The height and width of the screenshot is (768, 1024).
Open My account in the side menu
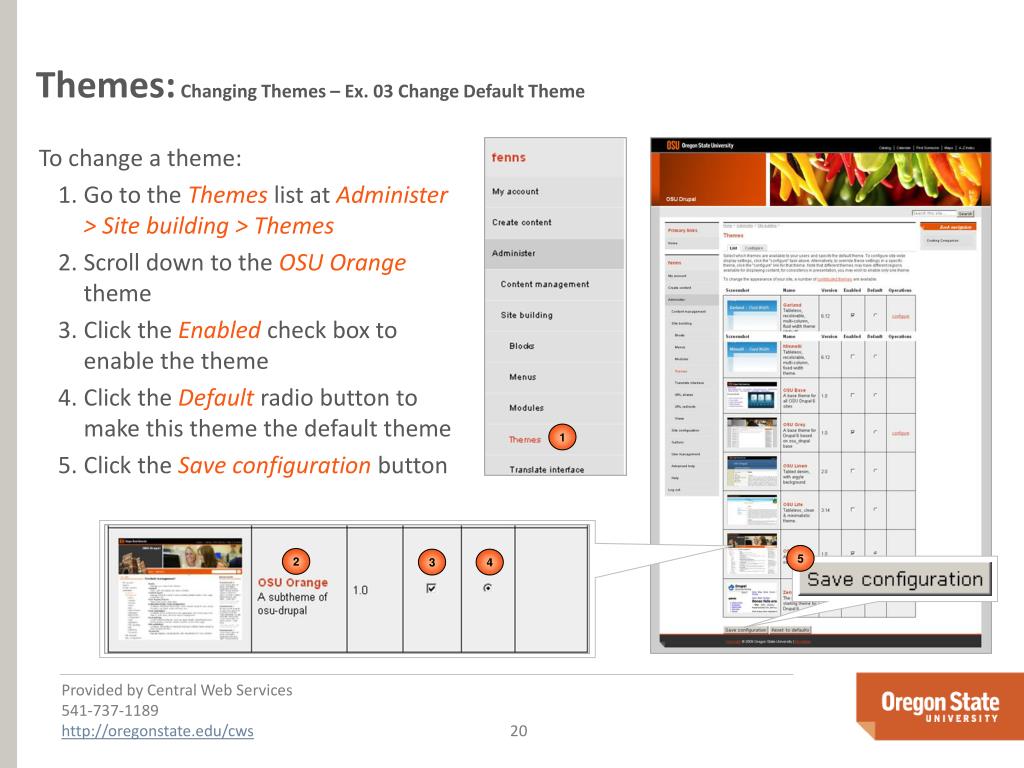click(515, 191)
